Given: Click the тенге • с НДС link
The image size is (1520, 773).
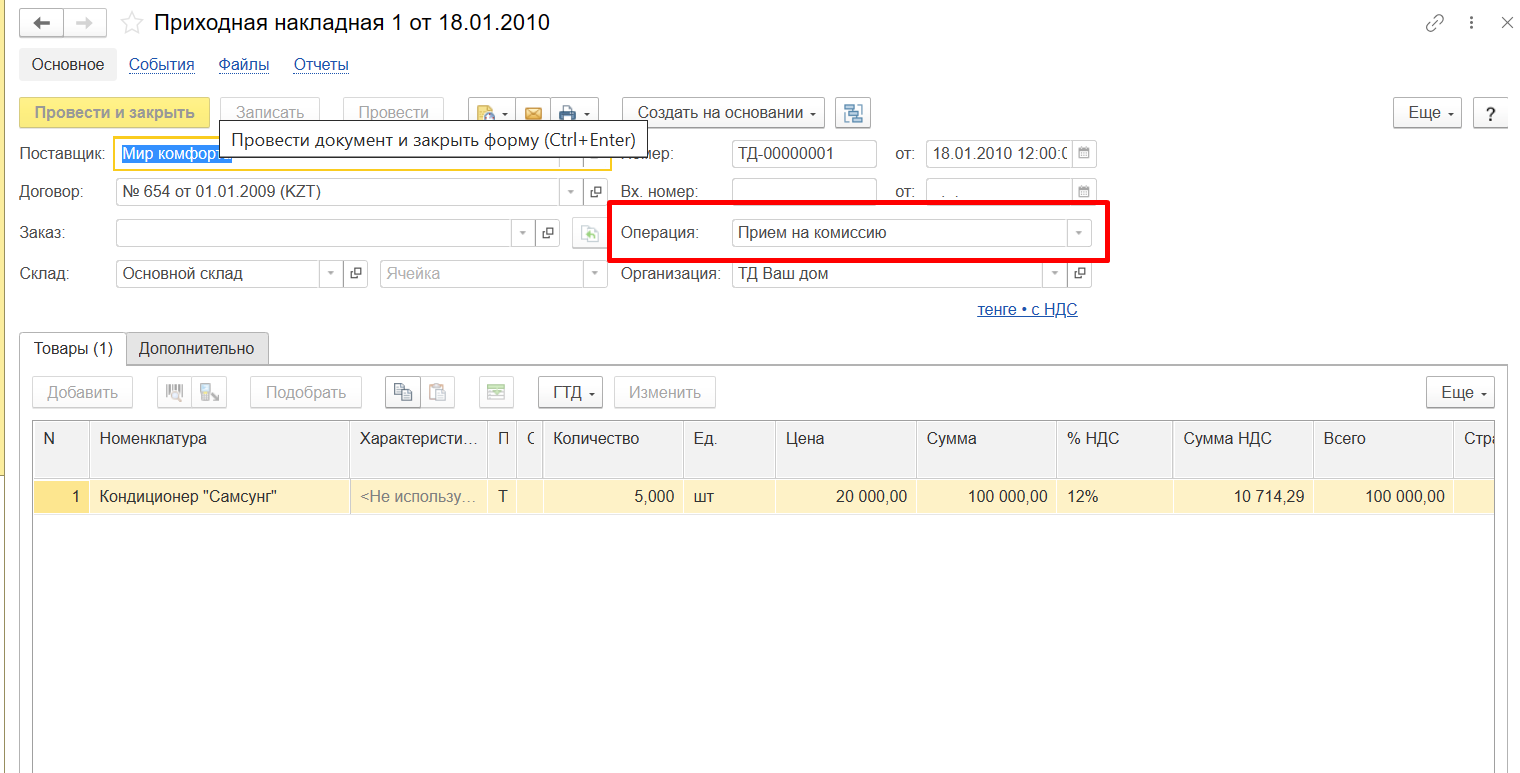Looking at the screenshot, I should pos(1027,310).
